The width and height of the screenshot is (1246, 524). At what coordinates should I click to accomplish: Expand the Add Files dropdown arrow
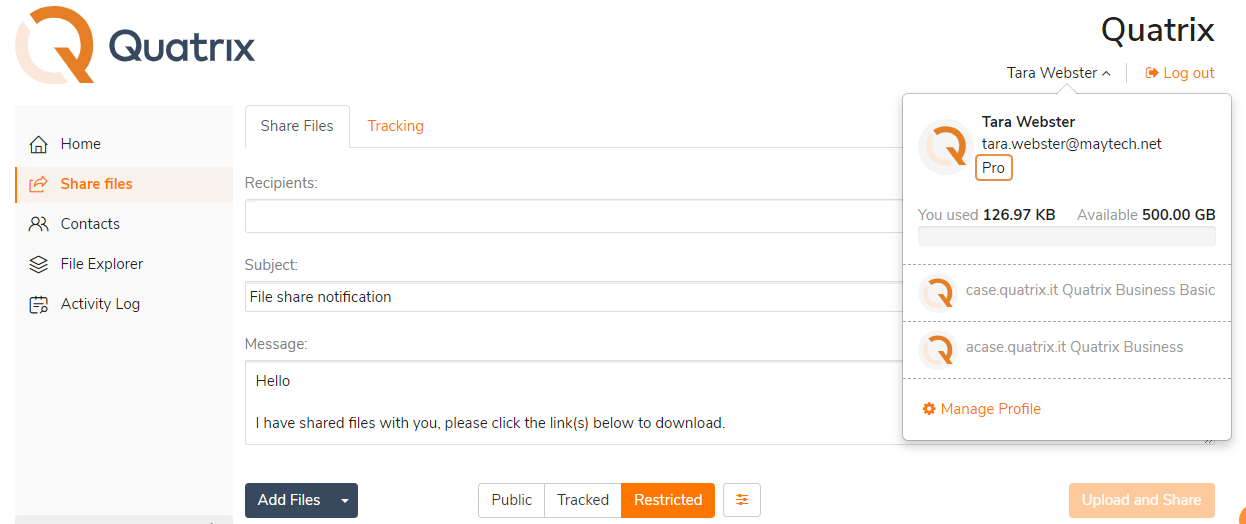[345, 500]
